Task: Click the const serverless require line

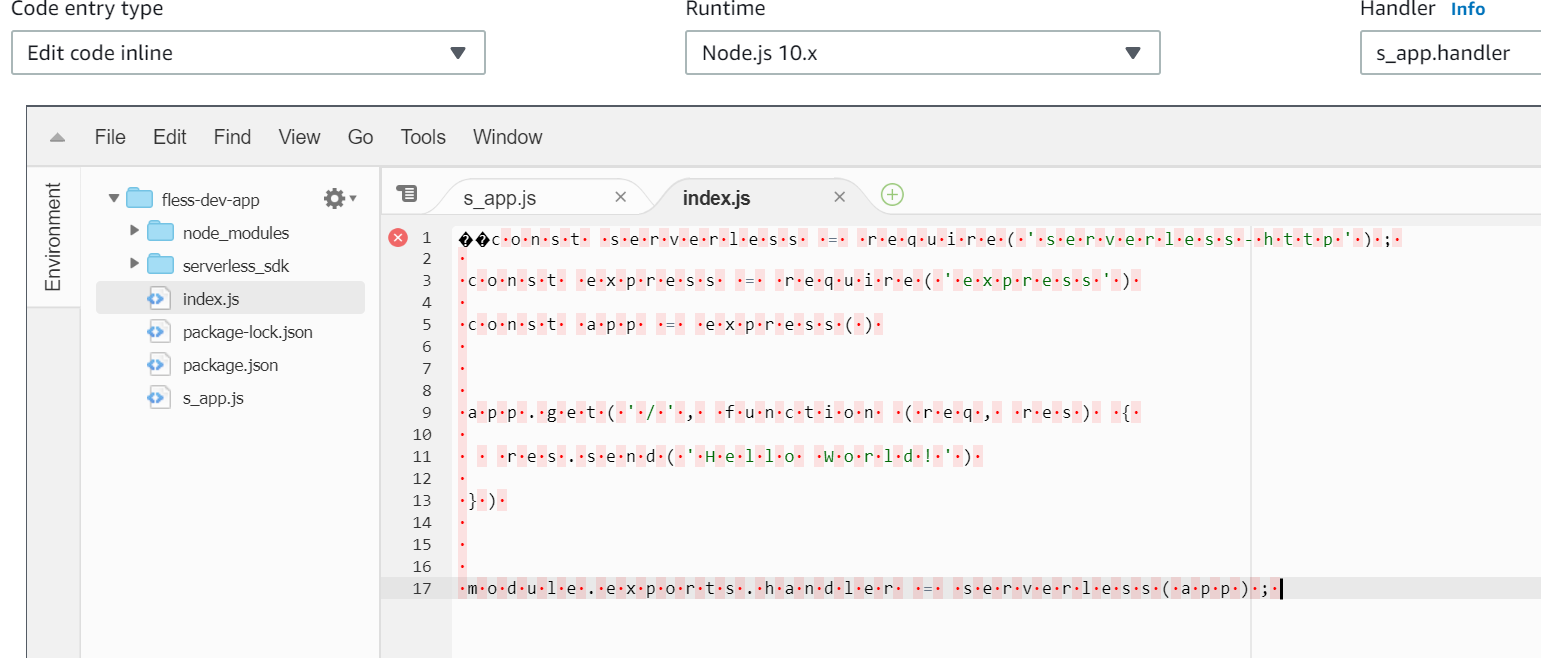Action: click(x=930, y=237)
